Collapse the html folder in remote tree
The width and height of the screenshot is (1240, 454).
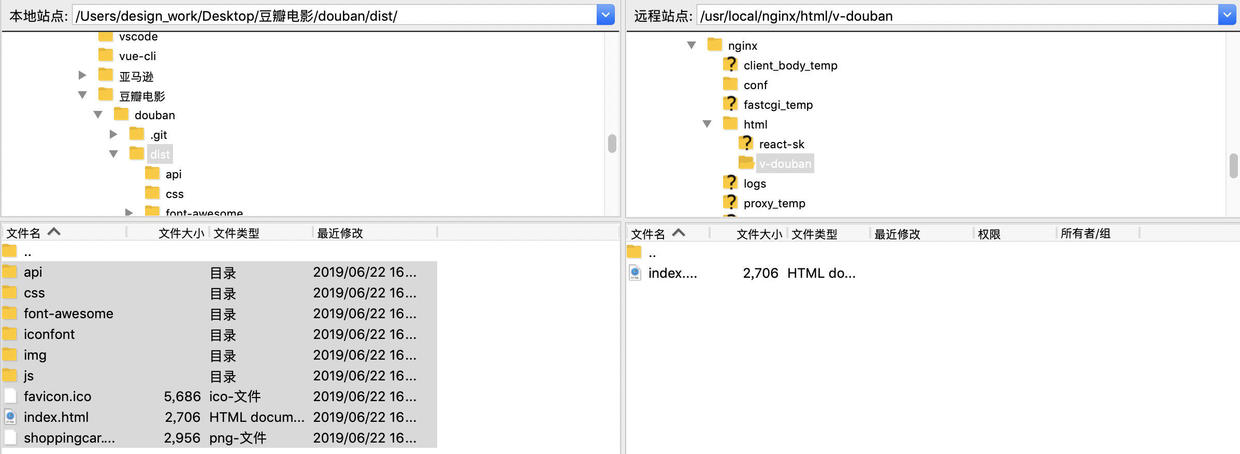coord(707,124)
